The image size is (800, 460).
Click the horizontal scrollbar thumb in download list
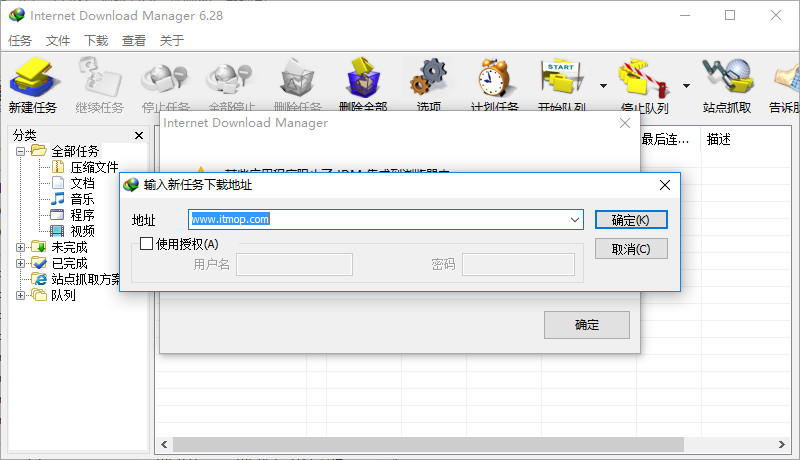[x=429, y=444]
